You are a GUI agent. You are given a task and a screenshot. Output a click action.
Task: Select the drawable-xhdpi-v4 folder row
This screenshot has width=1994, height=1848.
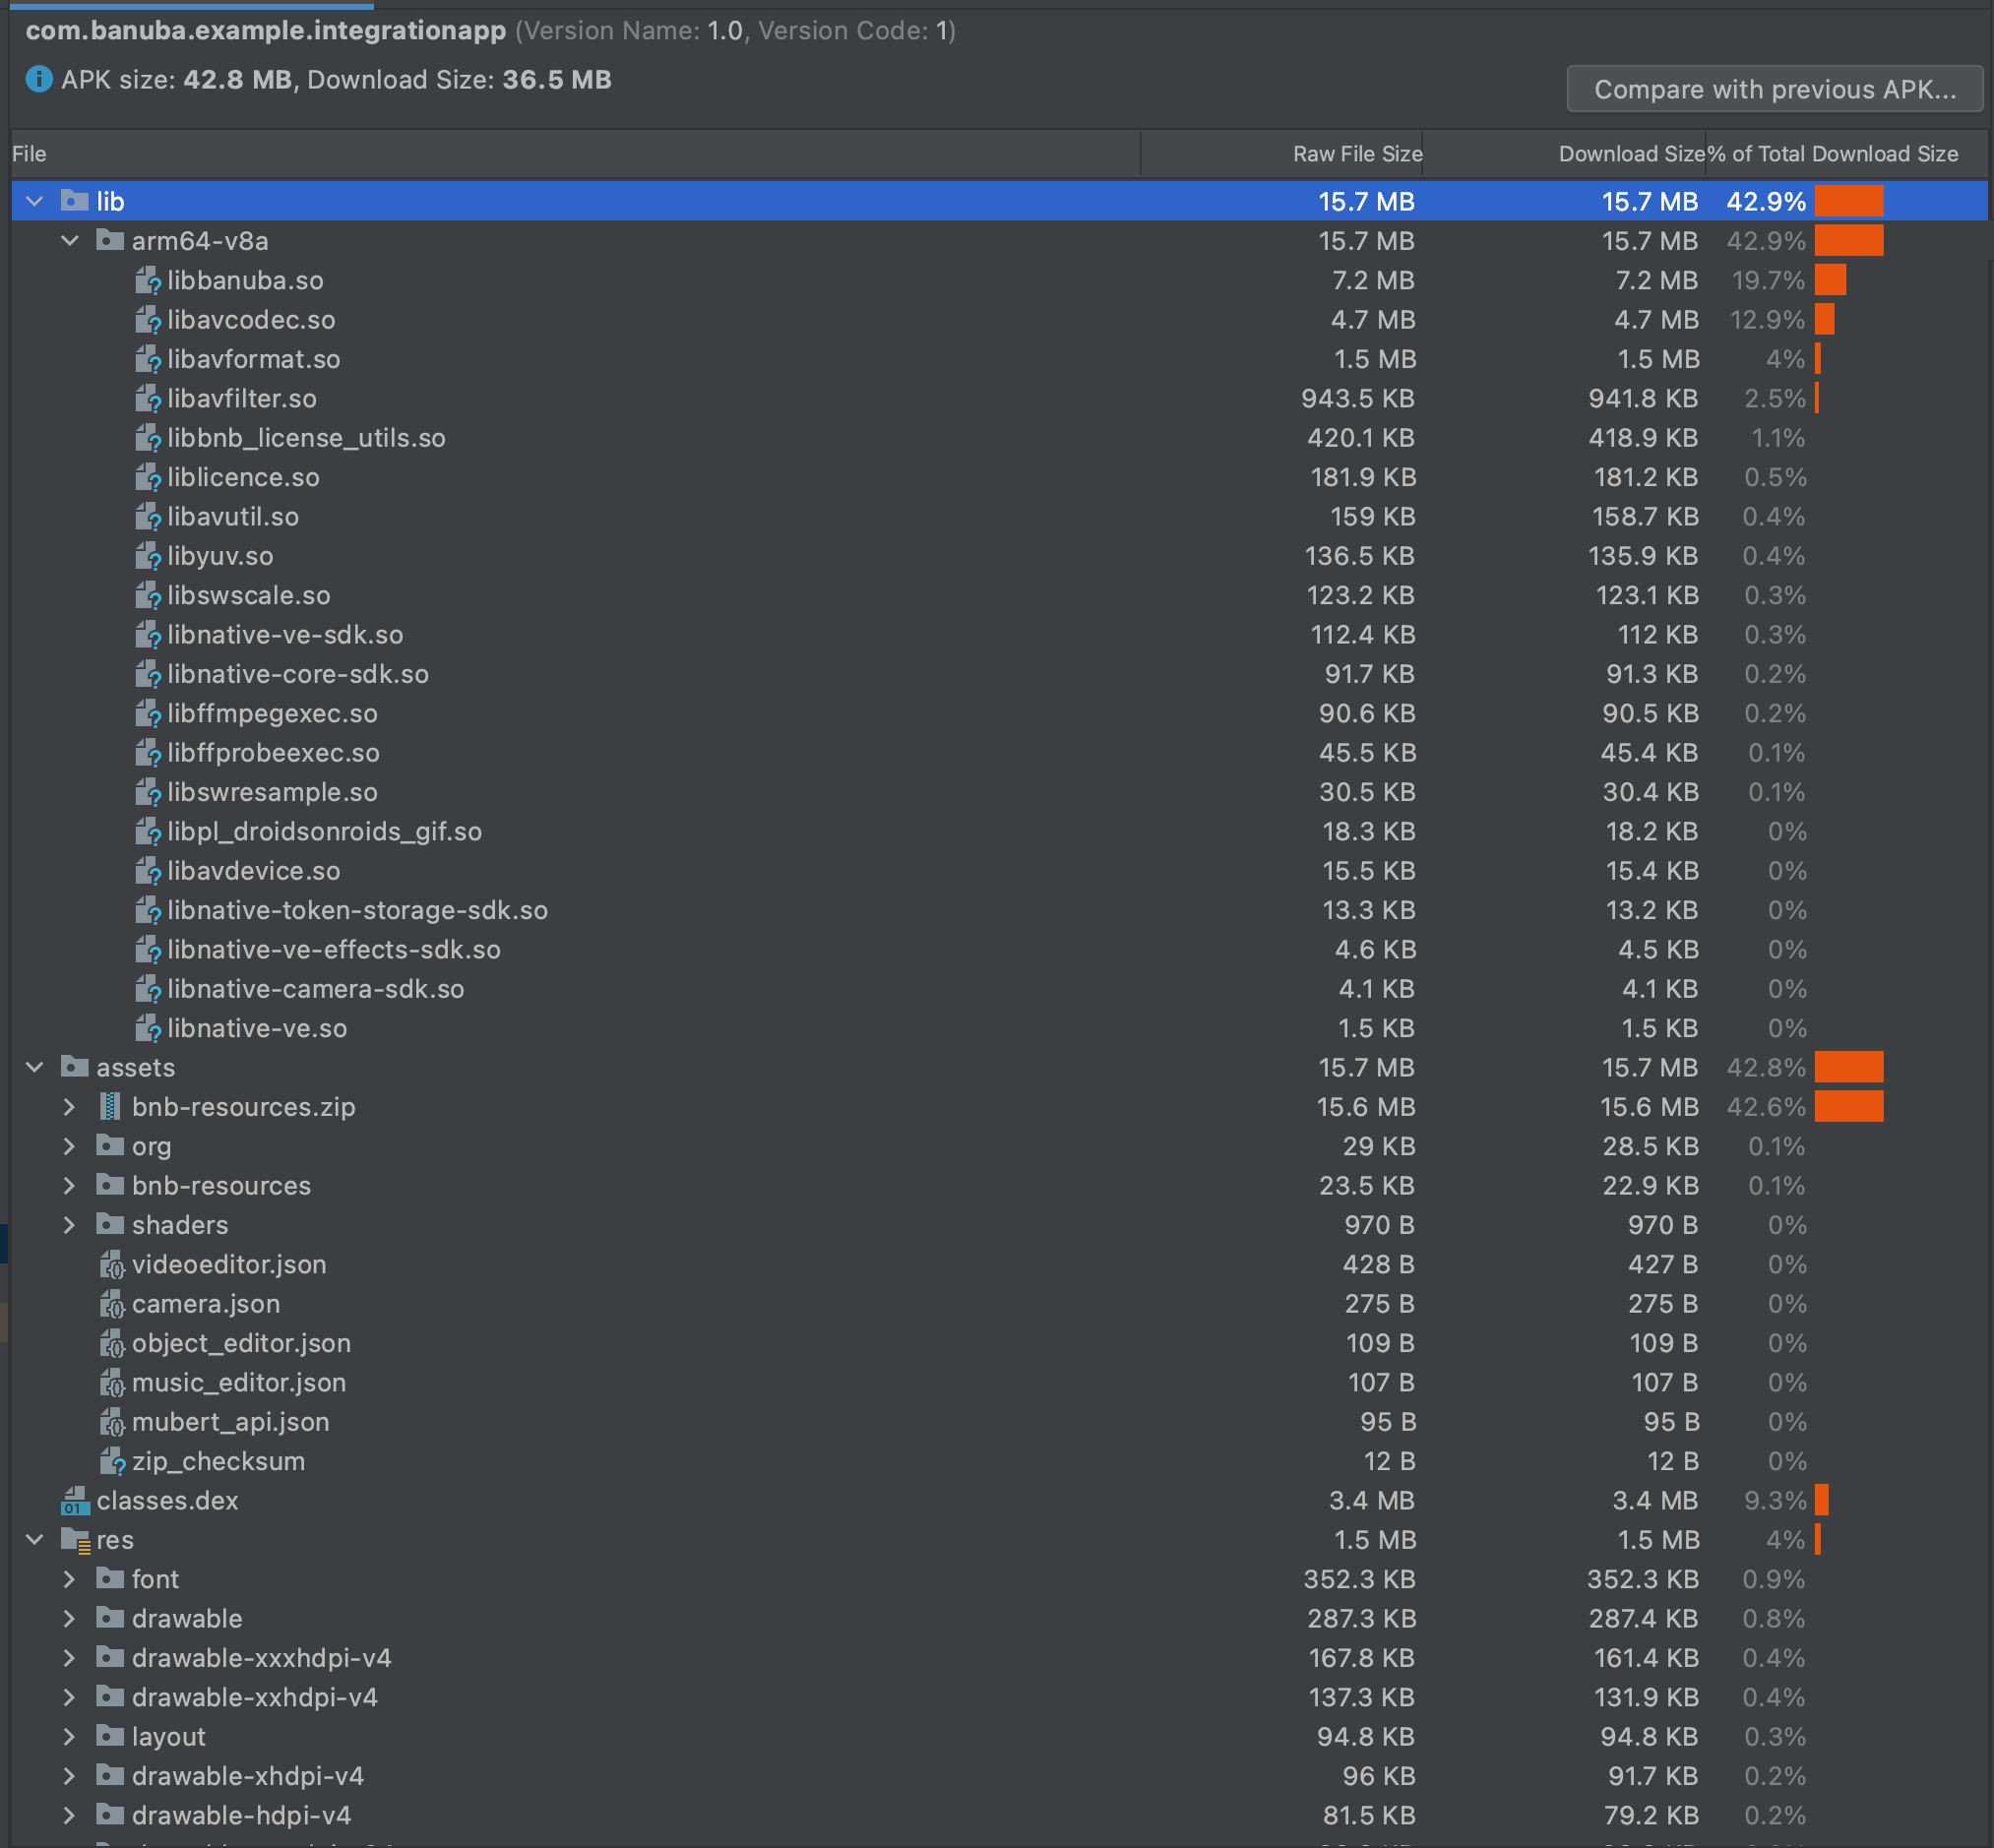click(x=999, y=1776)
